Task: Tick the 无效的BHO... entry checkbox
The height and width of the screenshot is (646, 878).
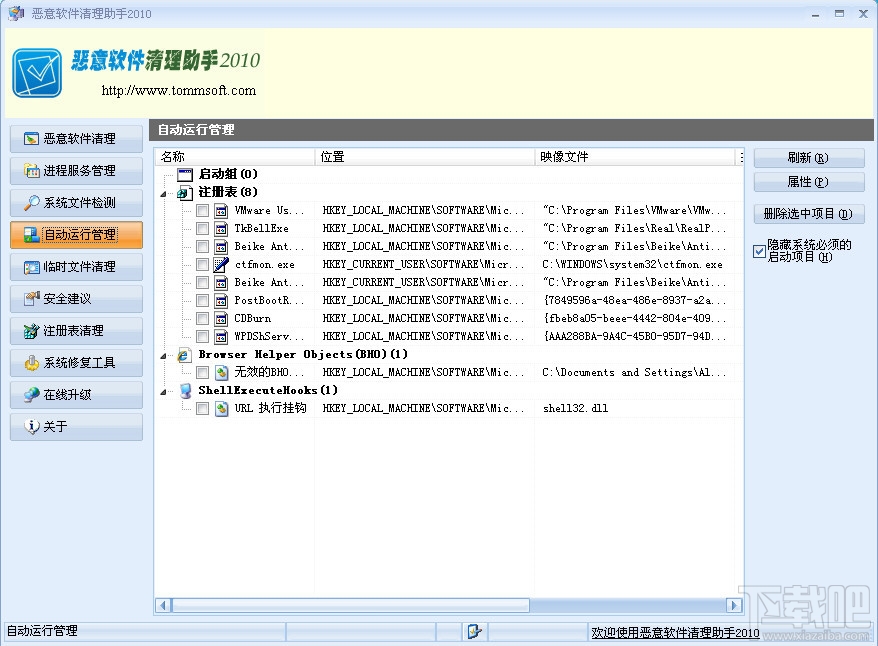Action: (x=202, y=372)
